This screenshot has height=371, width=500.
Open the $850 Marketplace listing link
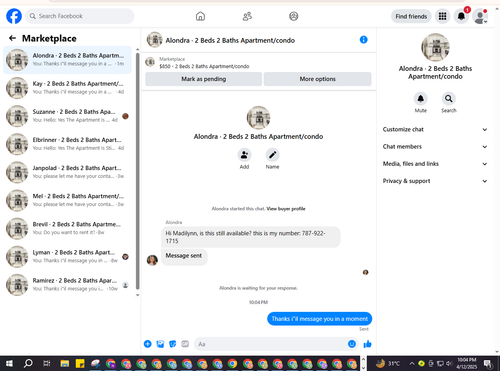(x=204, y=66)
